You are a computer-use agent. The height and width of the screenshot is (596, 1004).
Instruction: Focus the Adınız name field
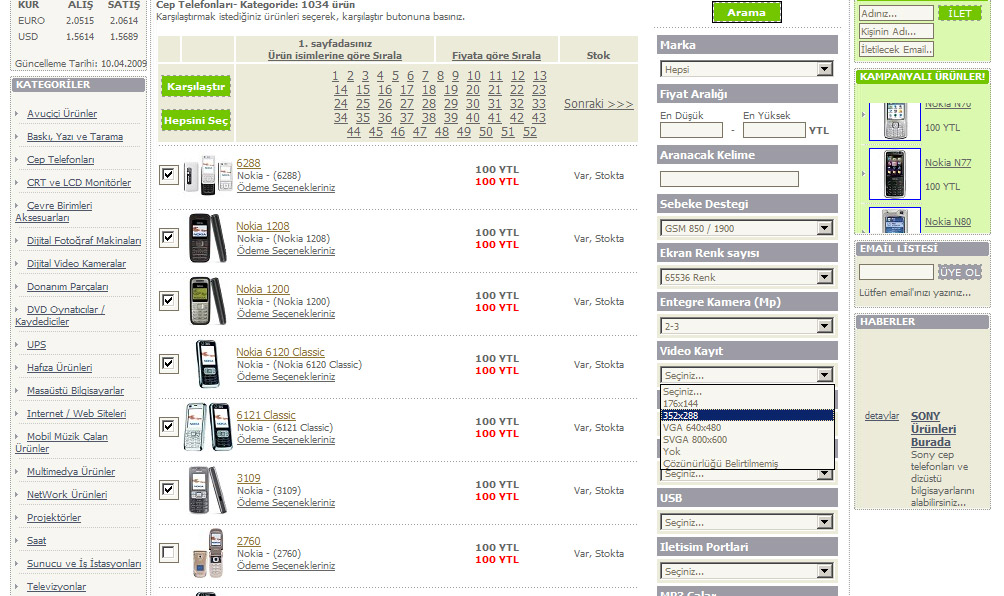point(896,13)
